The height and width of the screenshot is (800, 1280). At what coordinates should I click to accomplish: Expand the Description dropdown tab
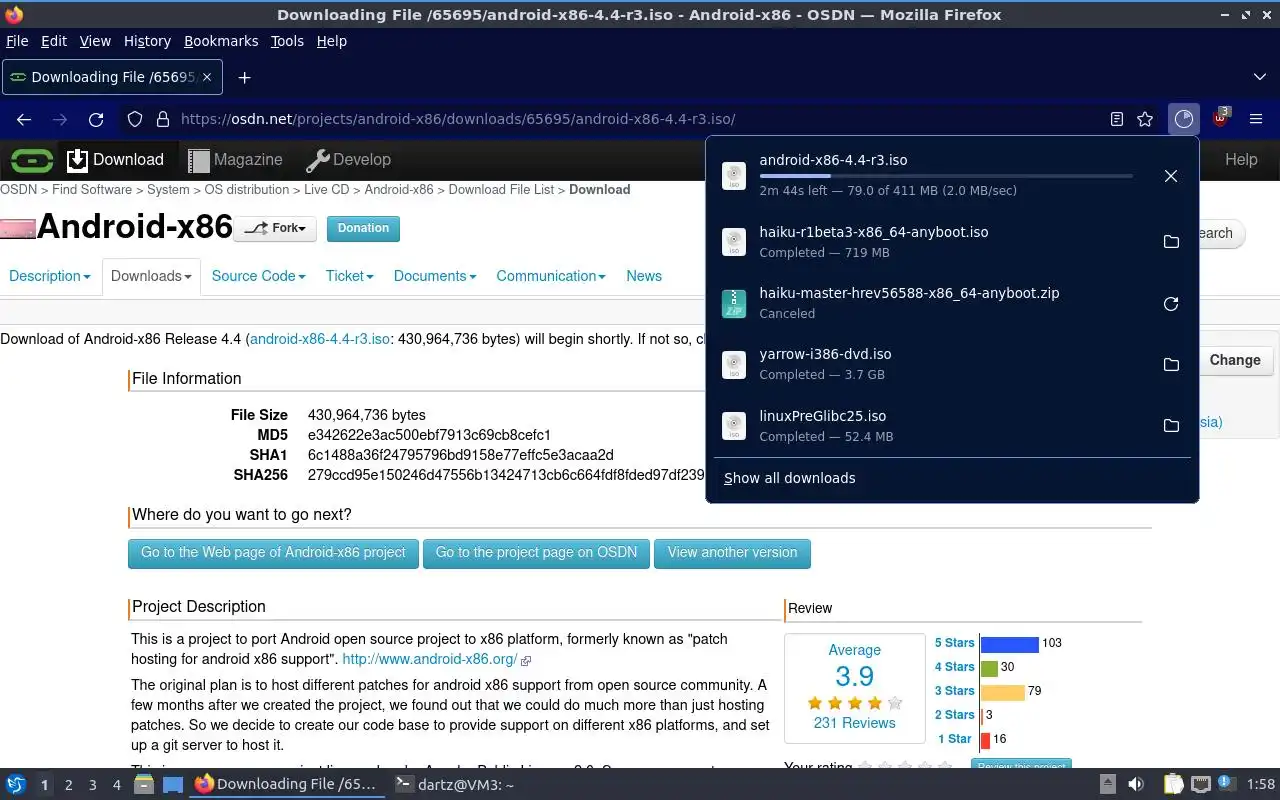(49, 276)
